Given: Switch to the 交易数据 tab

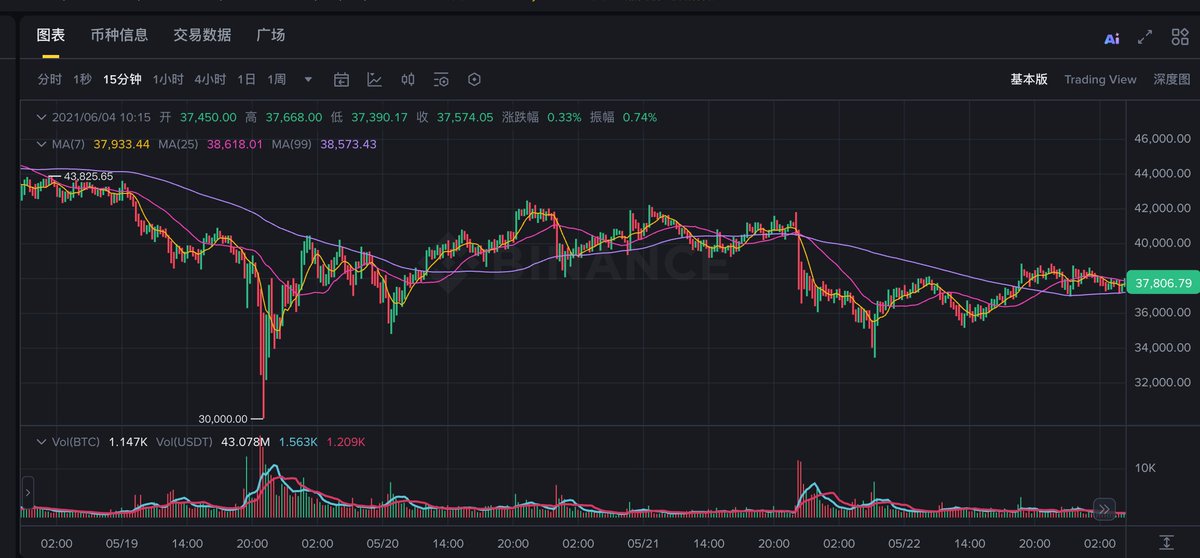Looking at the screenshot, I should pyautogui.click(x=202, y=35).
